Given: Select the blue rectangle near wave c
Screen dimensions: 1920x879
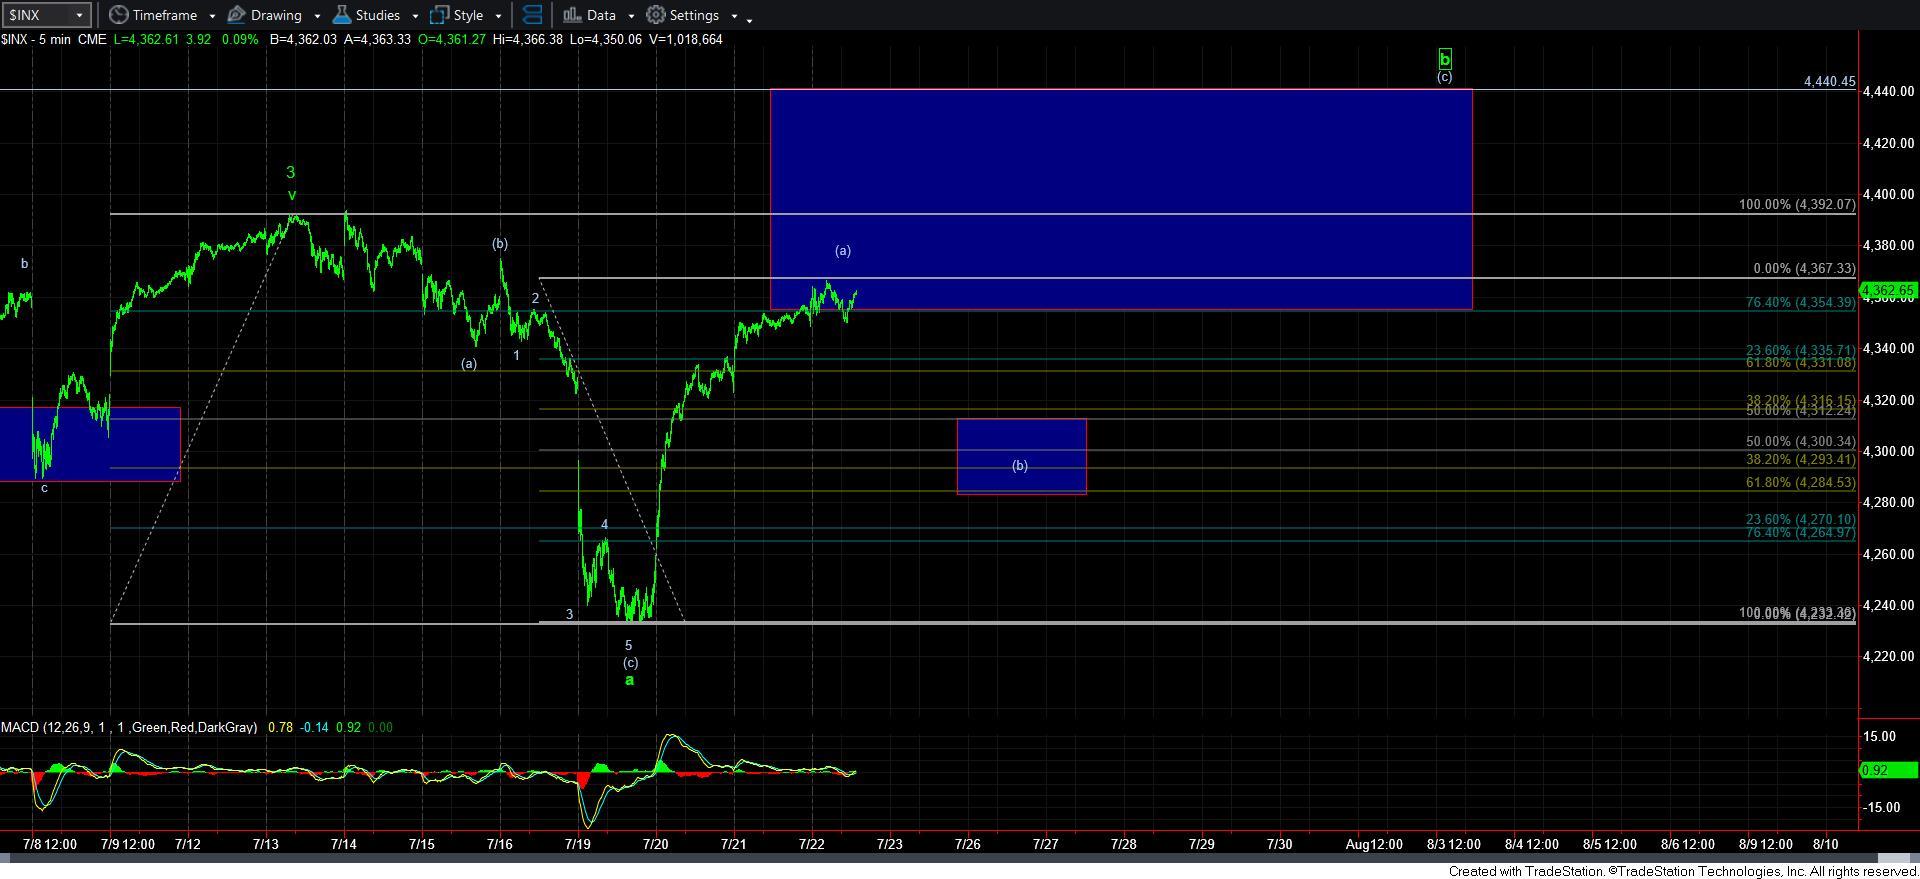Looking at the screenshot, I should click(90, 444).
